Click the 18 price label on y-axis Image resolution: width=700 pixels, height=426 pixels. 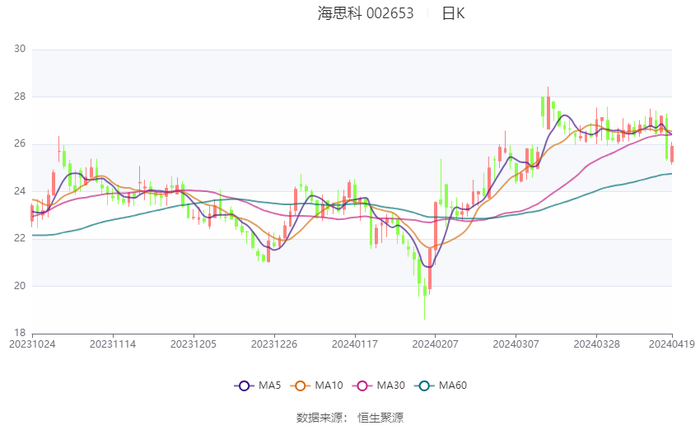(x=19, y=333)
